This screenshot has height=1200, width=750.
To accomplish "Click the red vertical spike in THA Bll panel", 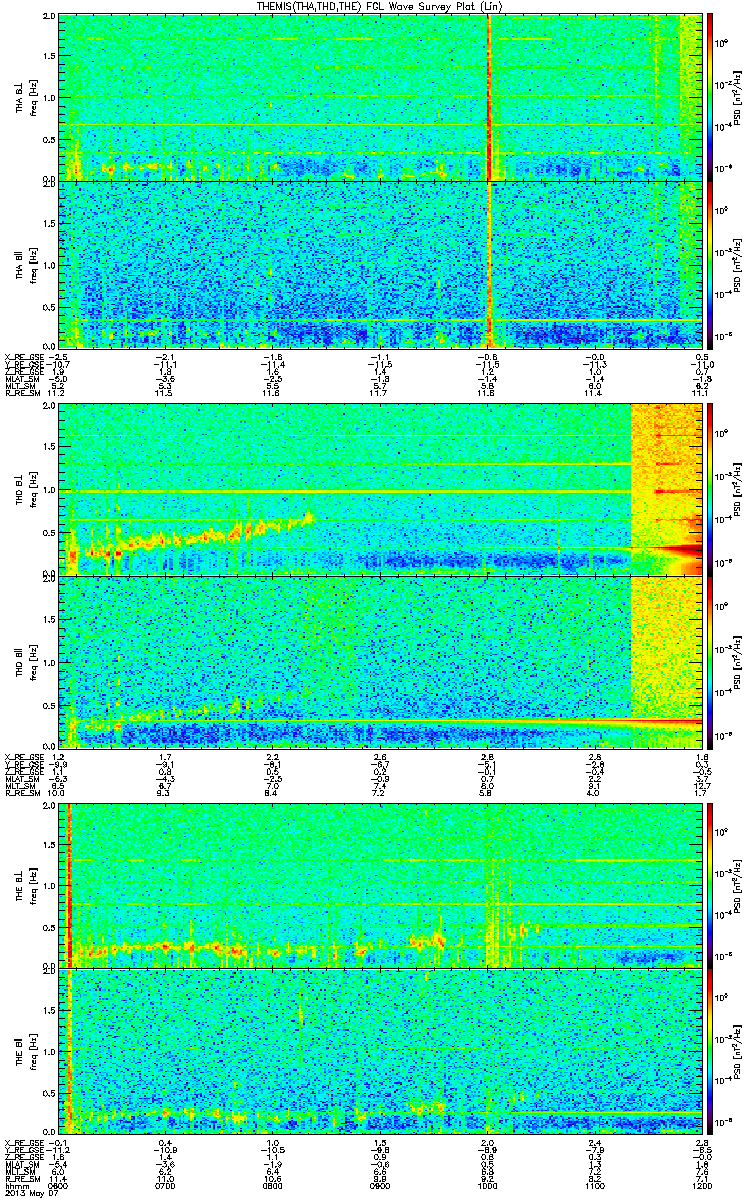I will (488, 265).
